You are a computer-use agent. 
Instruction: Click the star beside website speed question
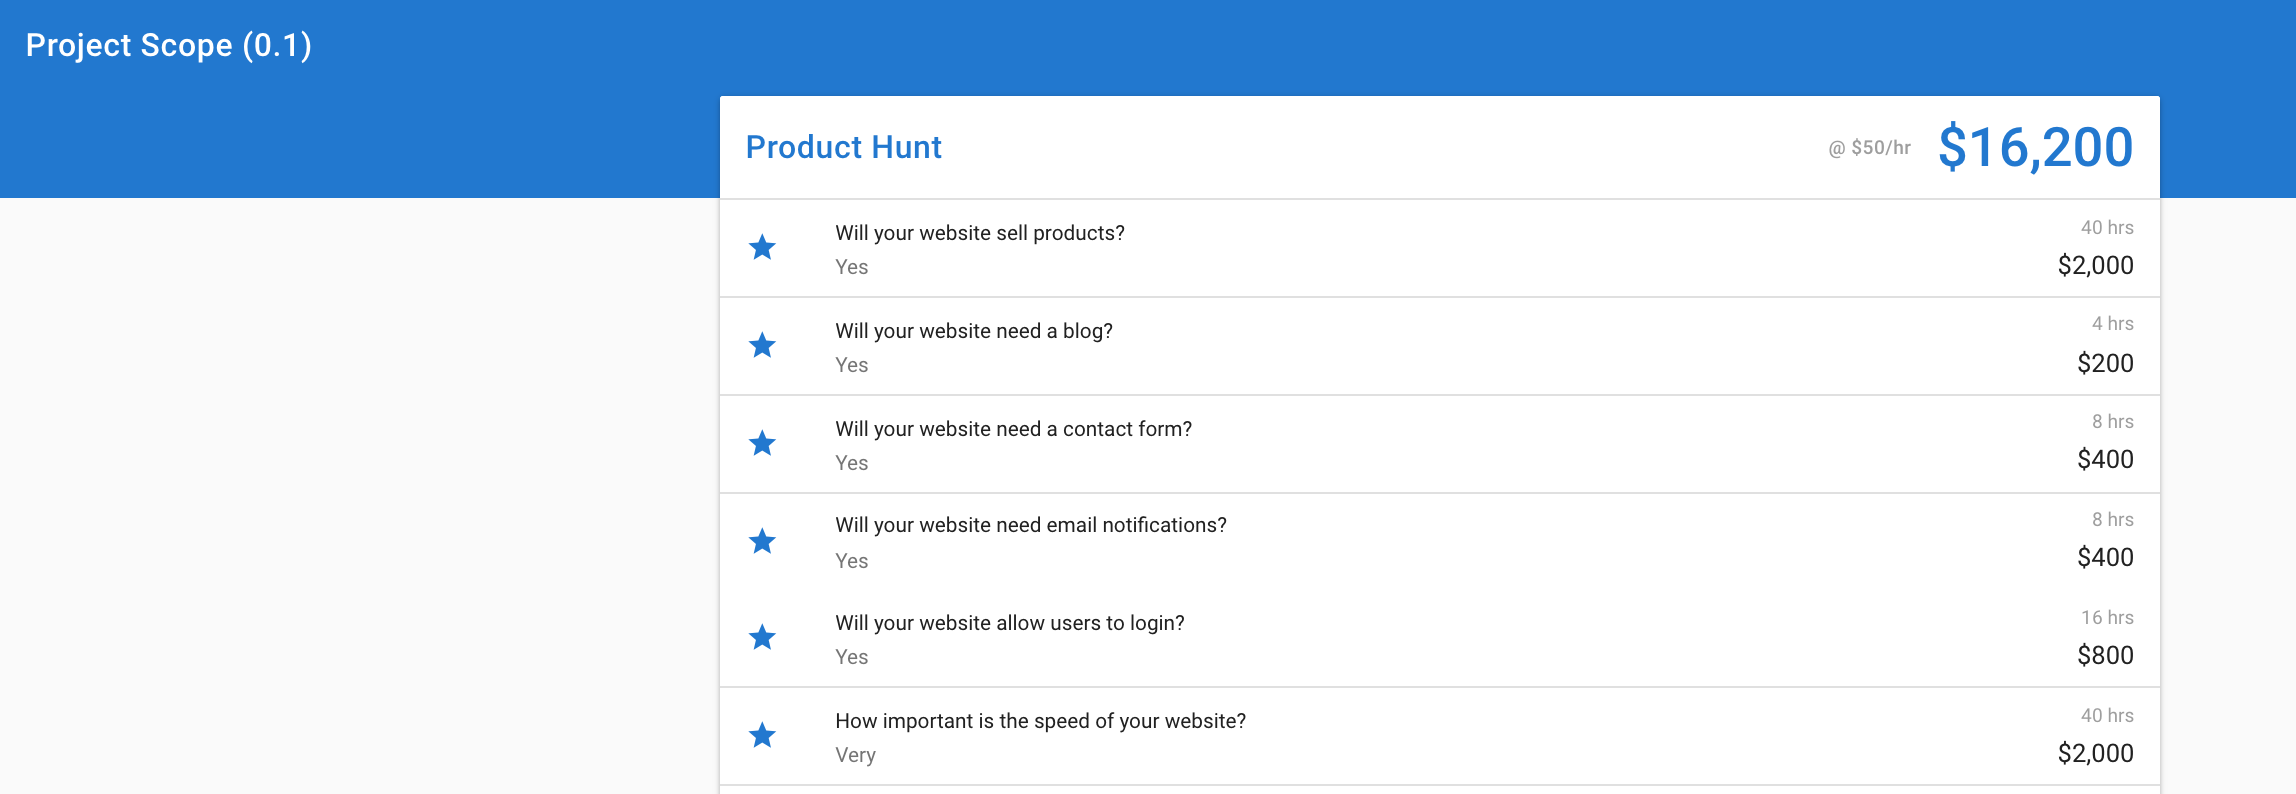tap(762, 735)
